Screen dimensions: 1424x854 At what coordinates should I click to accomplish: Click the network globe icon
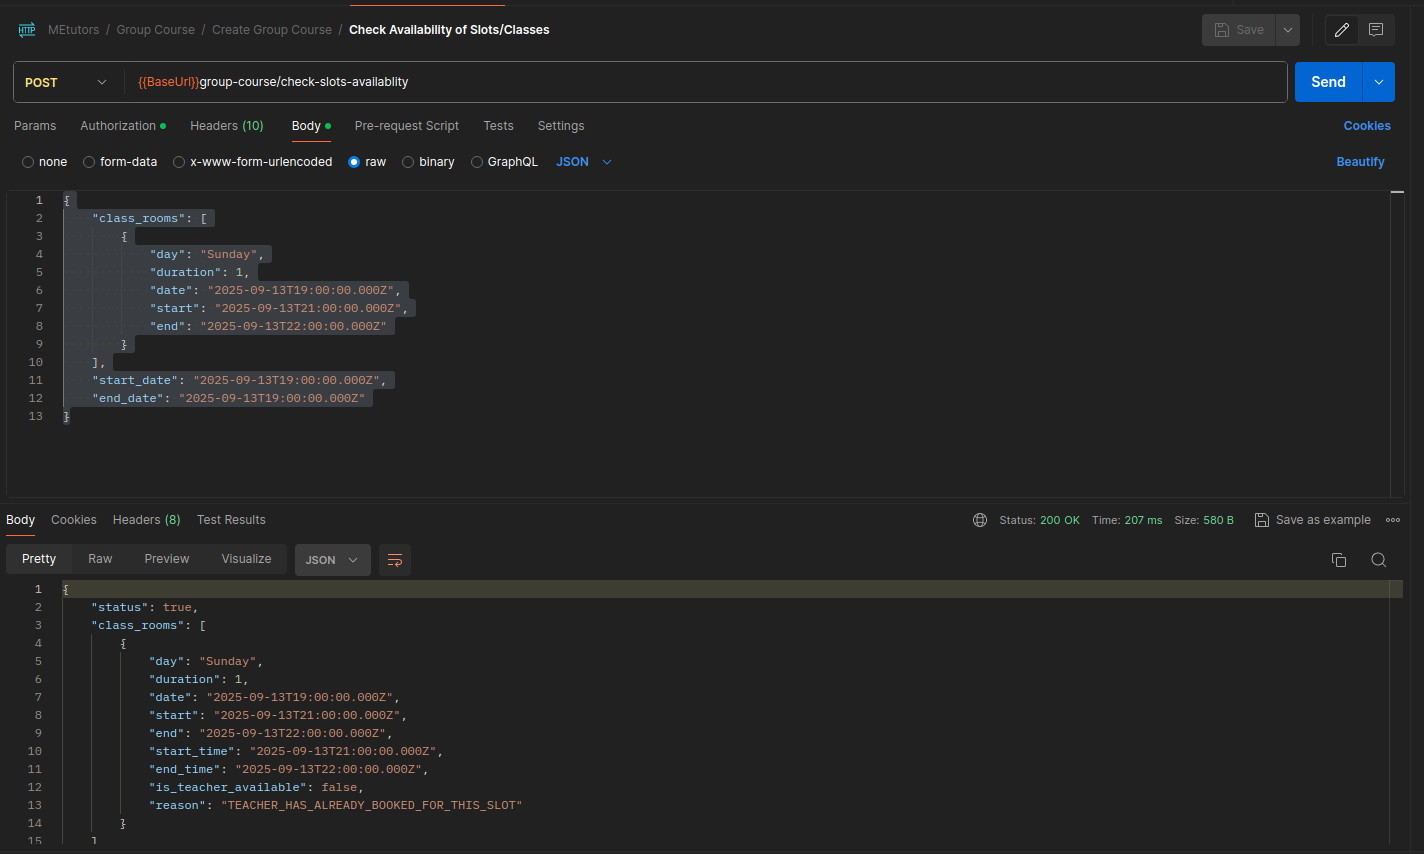[x=980, y=520]
